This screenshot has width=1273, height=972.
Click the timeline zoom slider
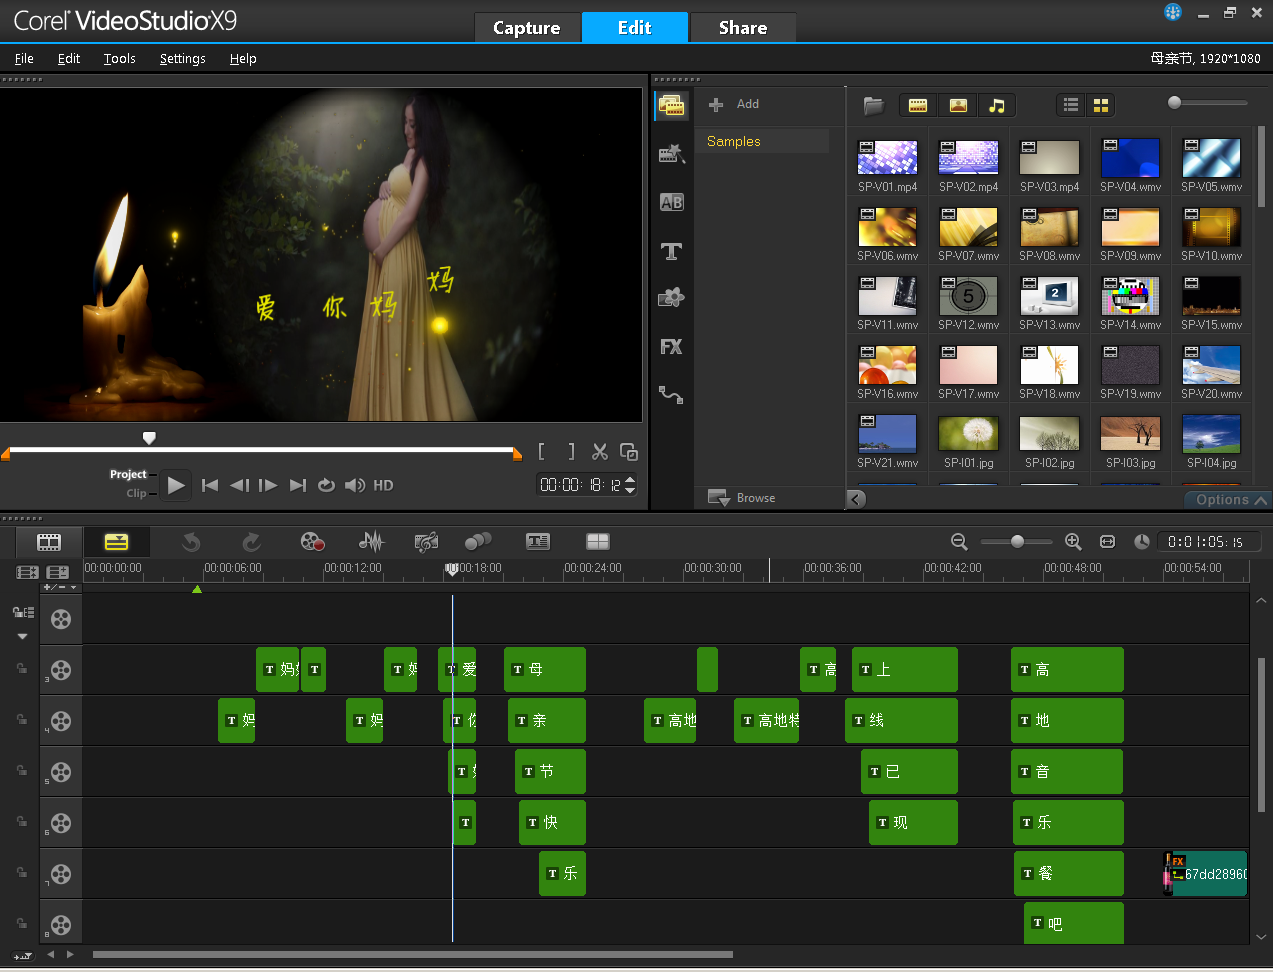(x=1017, y=542)
